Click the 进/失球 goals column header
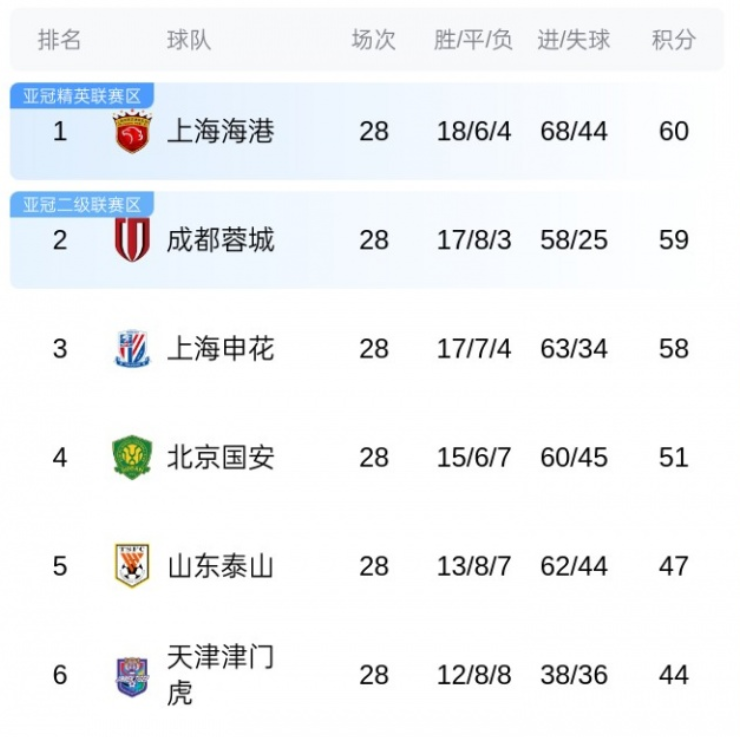The height and width of the screenshot is (737, 740). point(573,40)
